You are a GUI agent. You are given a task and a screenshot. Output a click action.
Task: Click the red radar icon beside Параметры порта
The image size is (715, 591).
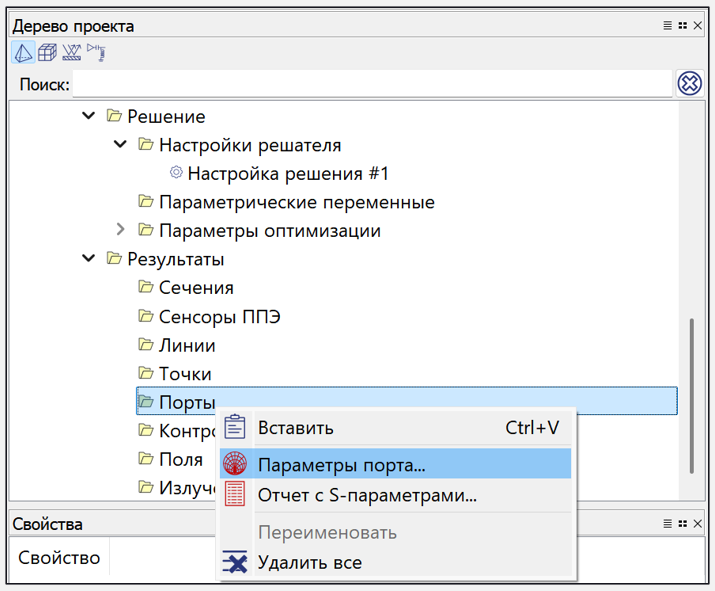click(235, 465)
